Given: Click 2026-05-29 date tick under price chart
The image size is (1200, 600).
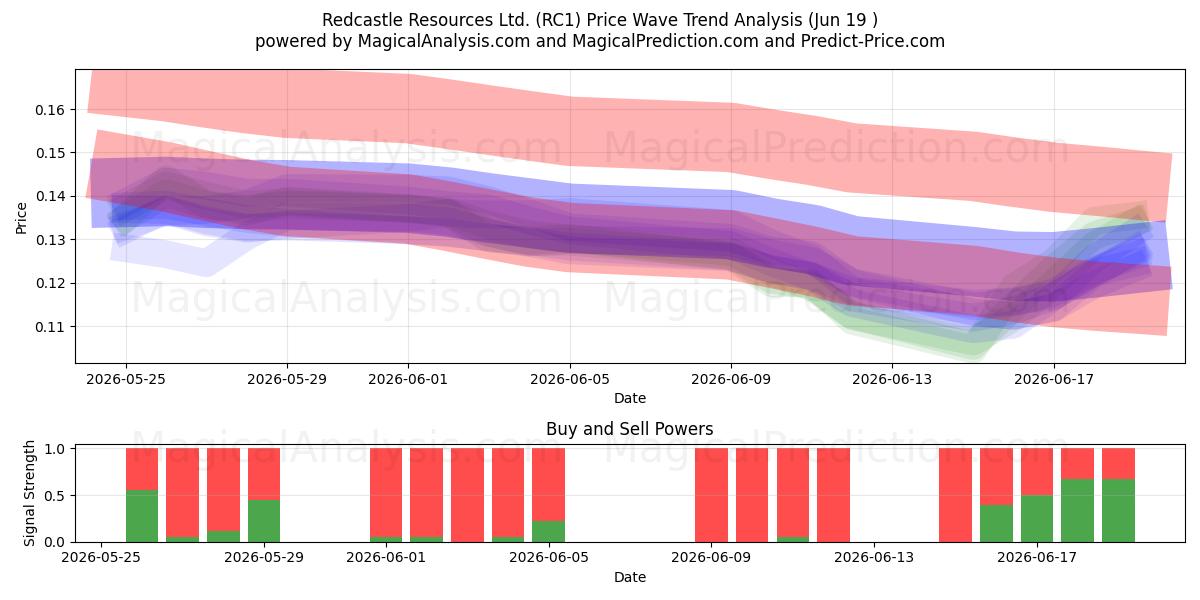Looking at the screenshot, I should pyautogui.click(x=287, y=380).
